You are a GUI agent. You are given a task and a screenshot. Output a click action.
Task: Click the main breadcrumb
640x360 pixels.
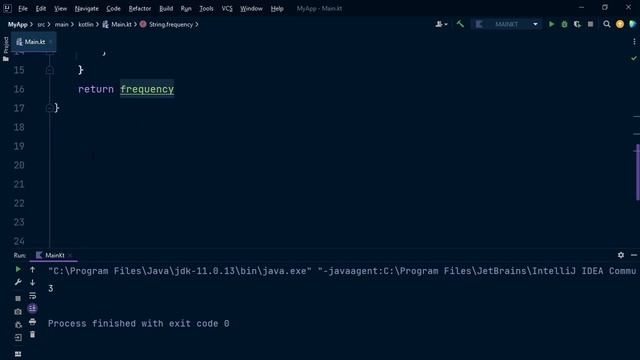pyautogui.click(x=61, y=24)
